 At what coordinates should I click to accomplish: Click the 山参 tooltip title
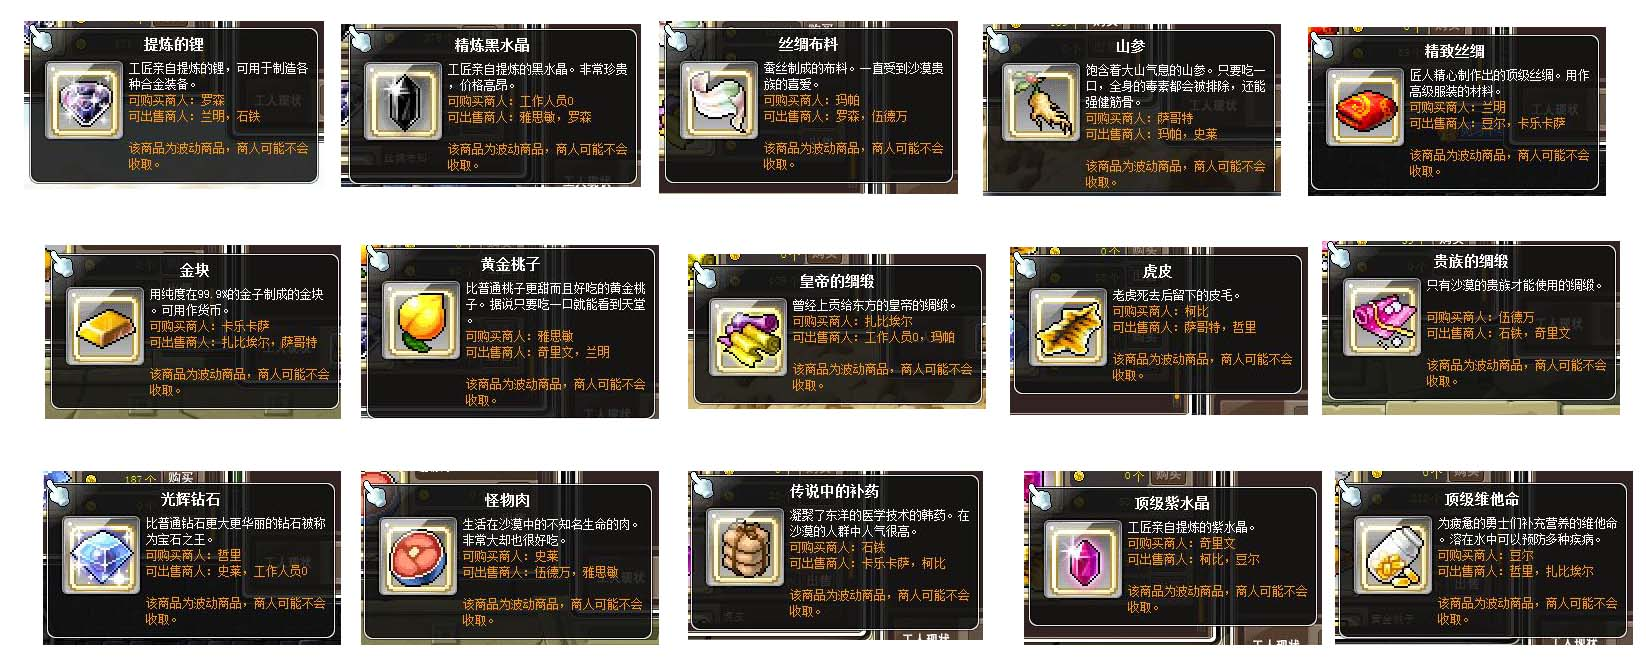1131,46
